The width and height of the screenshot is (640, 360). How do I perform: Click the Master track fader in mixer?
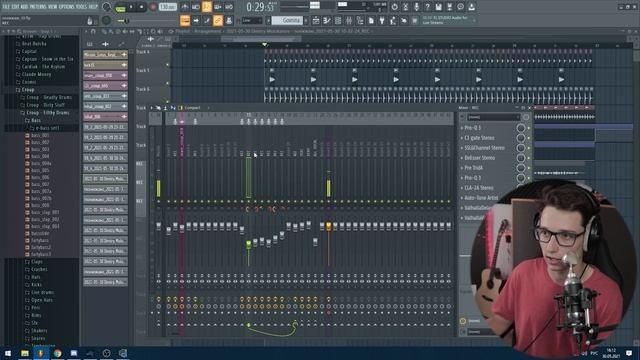click(x=158, y=226)
